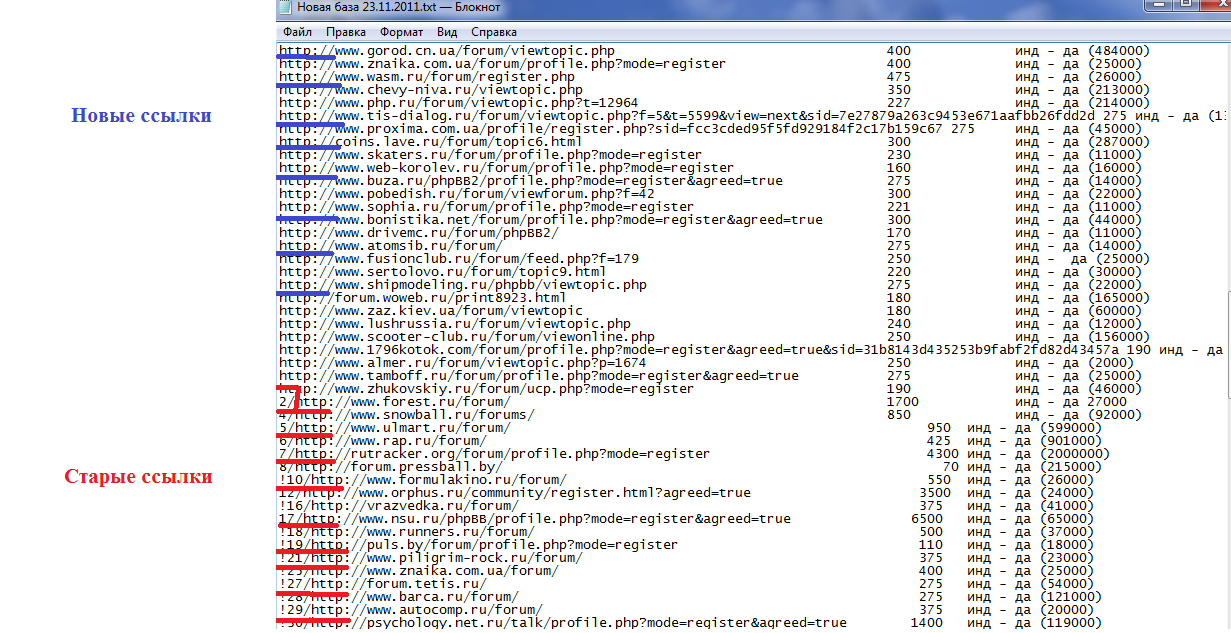The height and width of the screenshot is (633, 1231).
Task: Click the forum.woweb.ru print8923.html URL
Action: (x=423, y=298)
